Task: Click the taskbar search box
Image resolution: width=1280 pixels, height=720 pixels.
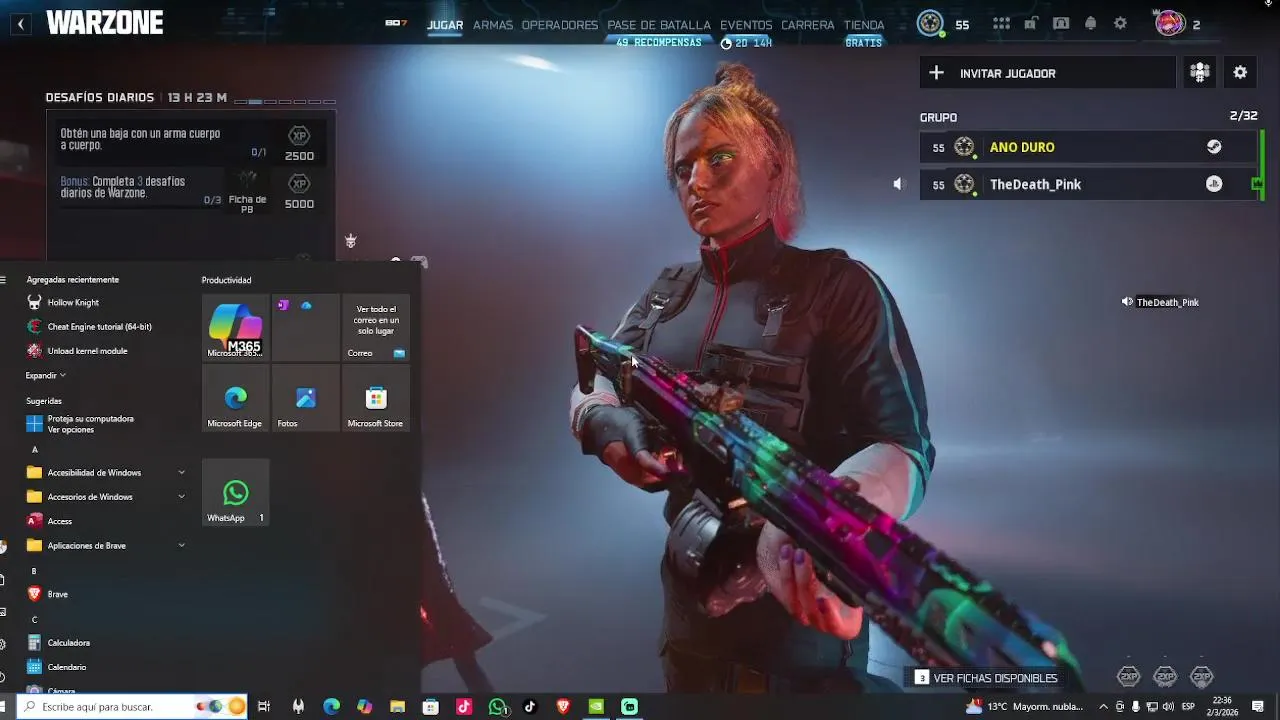Action: 133,706
